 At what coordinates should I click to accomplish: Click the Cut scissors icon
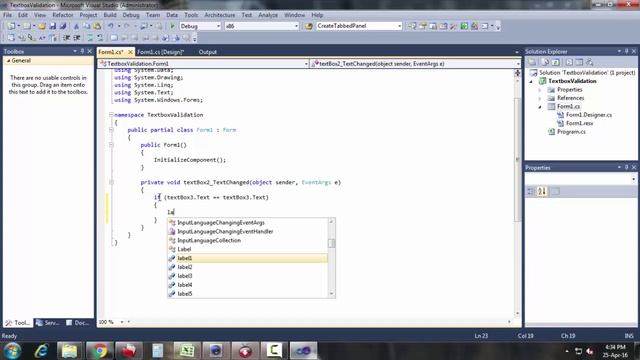(x=76, y=26)
